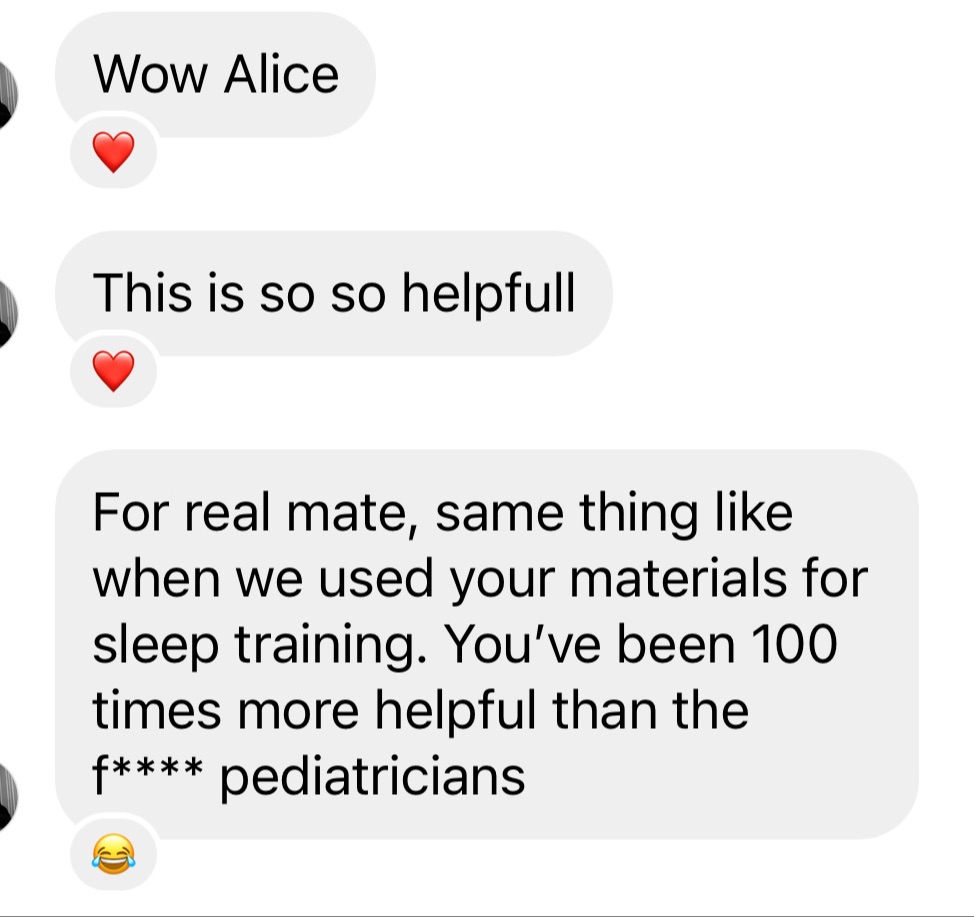
Task: Select the "Wow Alice" message bubble
Action: (x=215, y=75)
